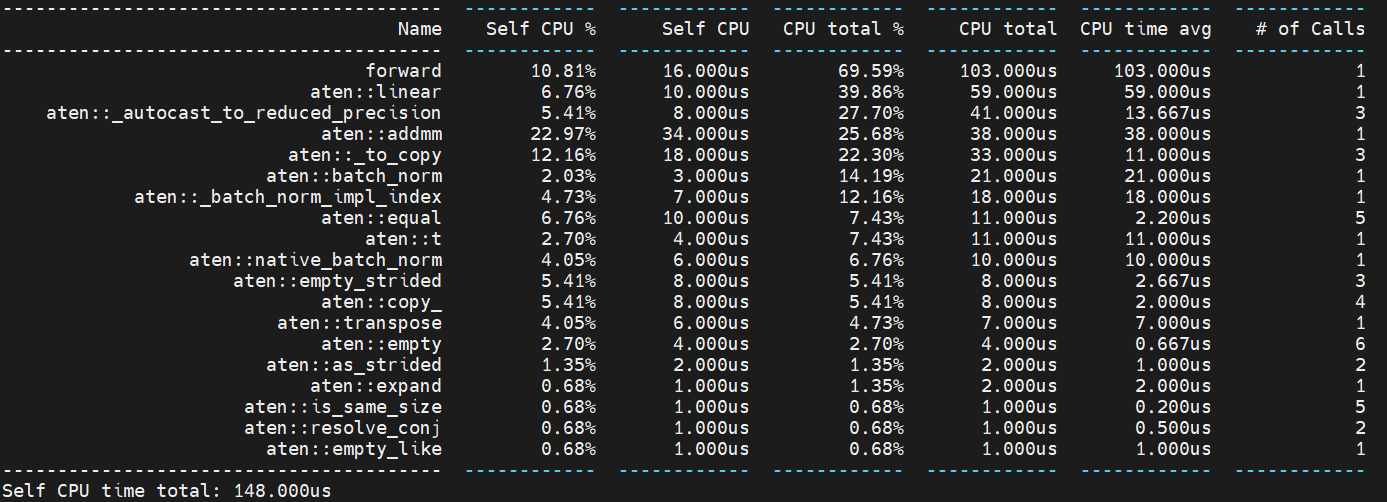Screen dimensions: 1387x502
Task: Click the 2.03% value in aten::batch_norm row
Action: click(x=569, y=176)
